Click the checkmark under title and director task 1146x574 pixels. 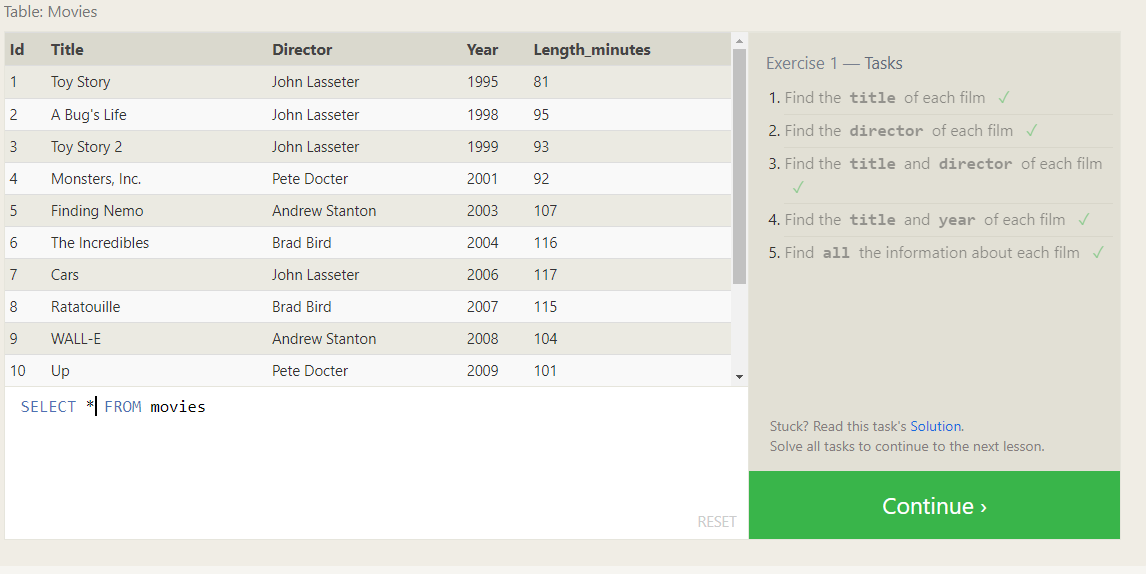tap(797, 188)
